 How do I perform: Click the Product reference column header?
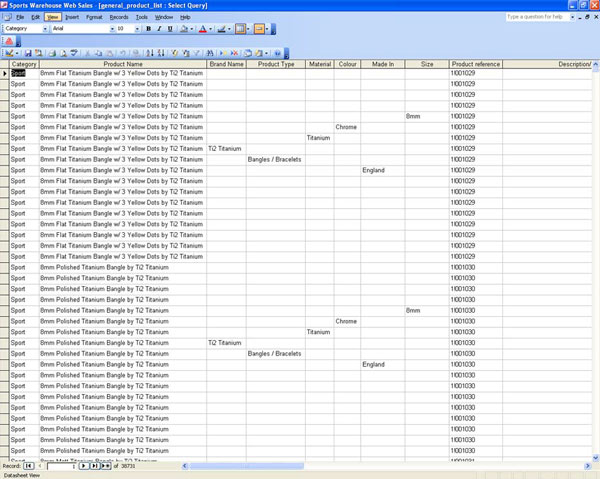[x=474, y=64]
